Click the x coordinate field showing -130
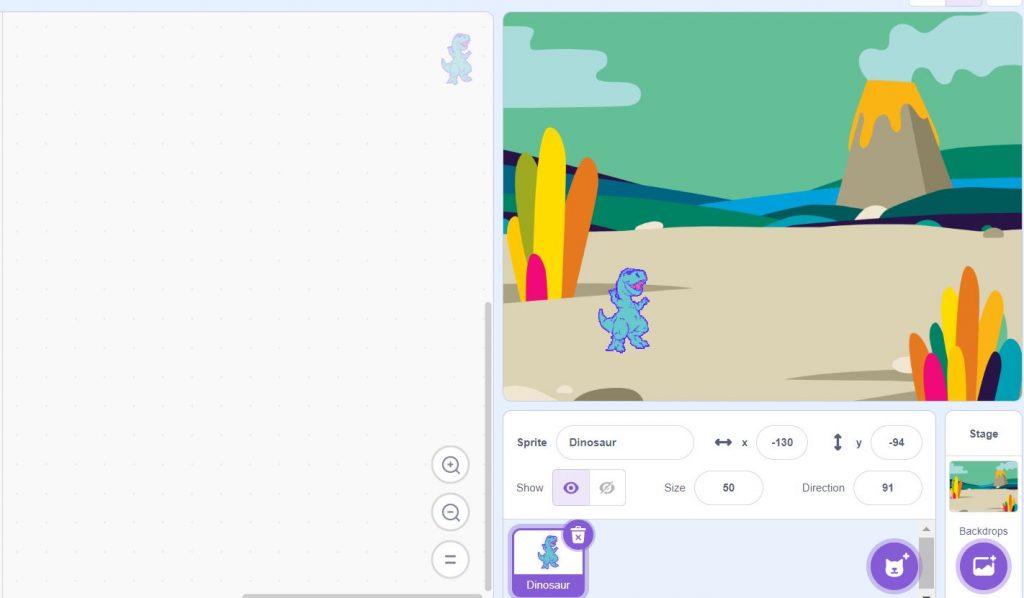 781,442
